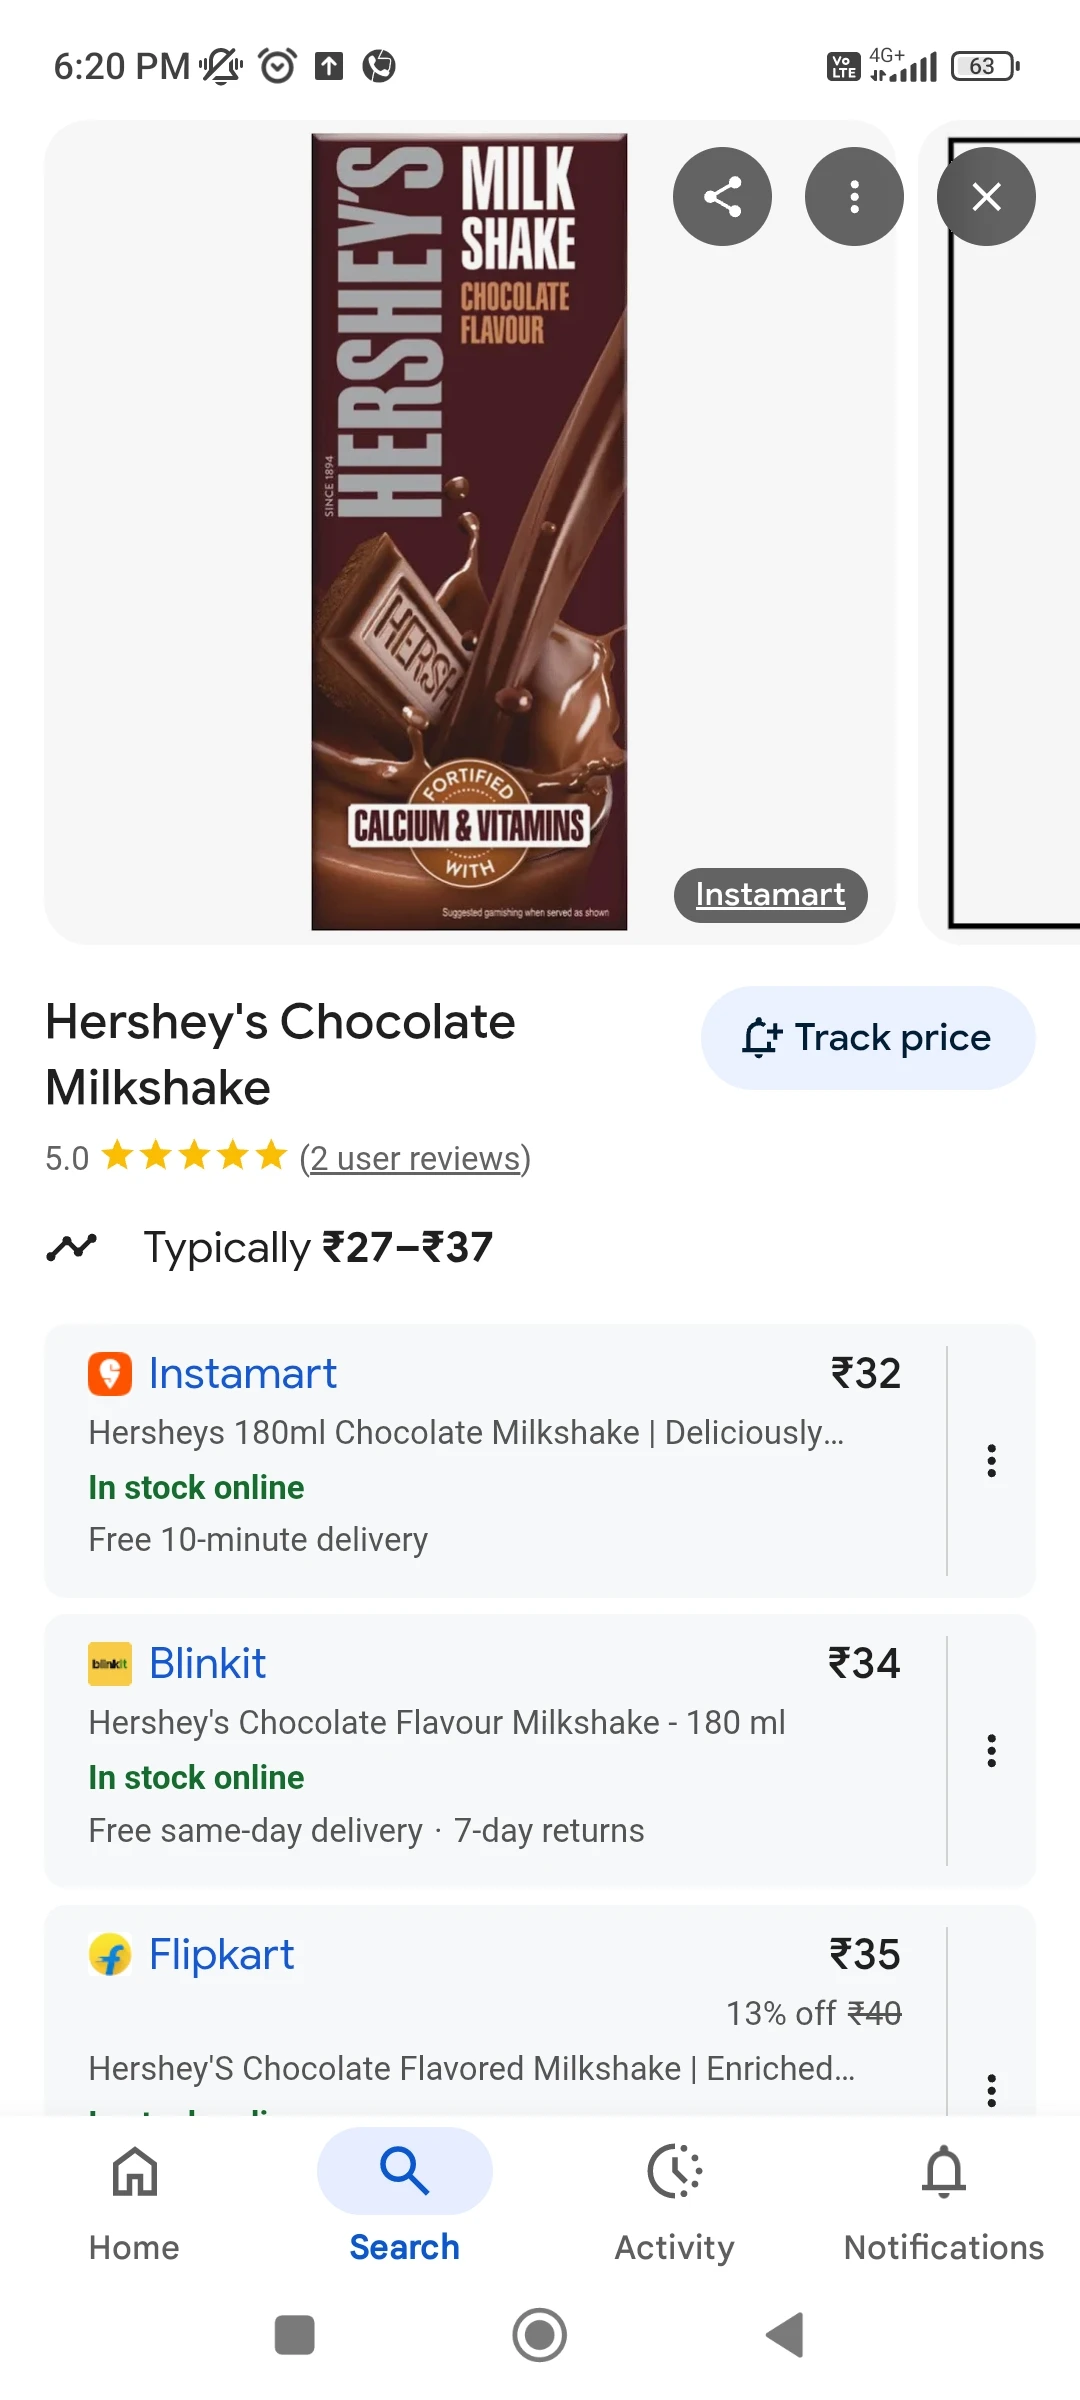The image size is (1080, 2400).
Task: Open the Notifications tab
Action: click(x=944, y=2197)
